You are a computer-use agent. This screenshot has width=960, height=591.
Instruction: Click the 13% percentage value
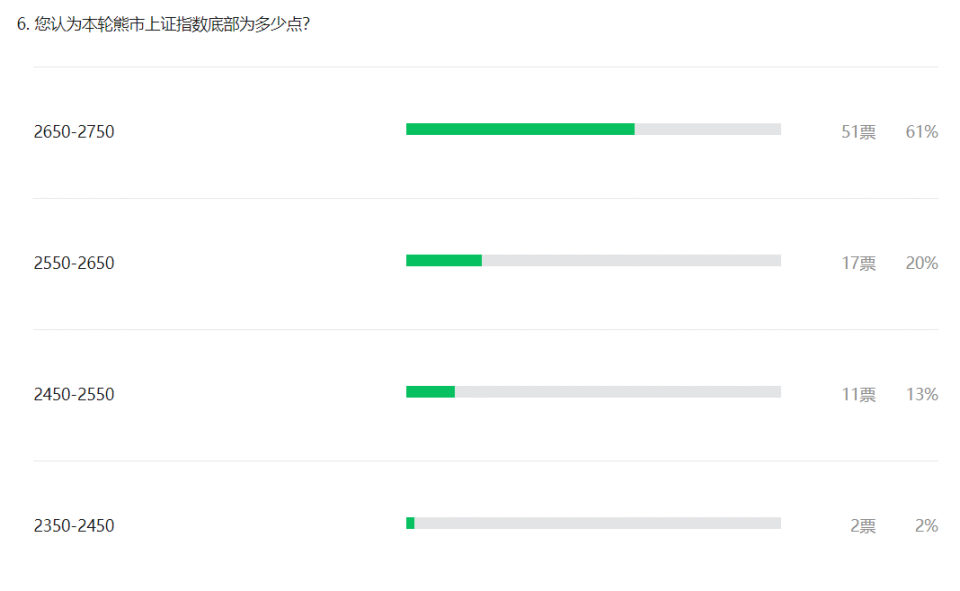[x=921, y=394]
